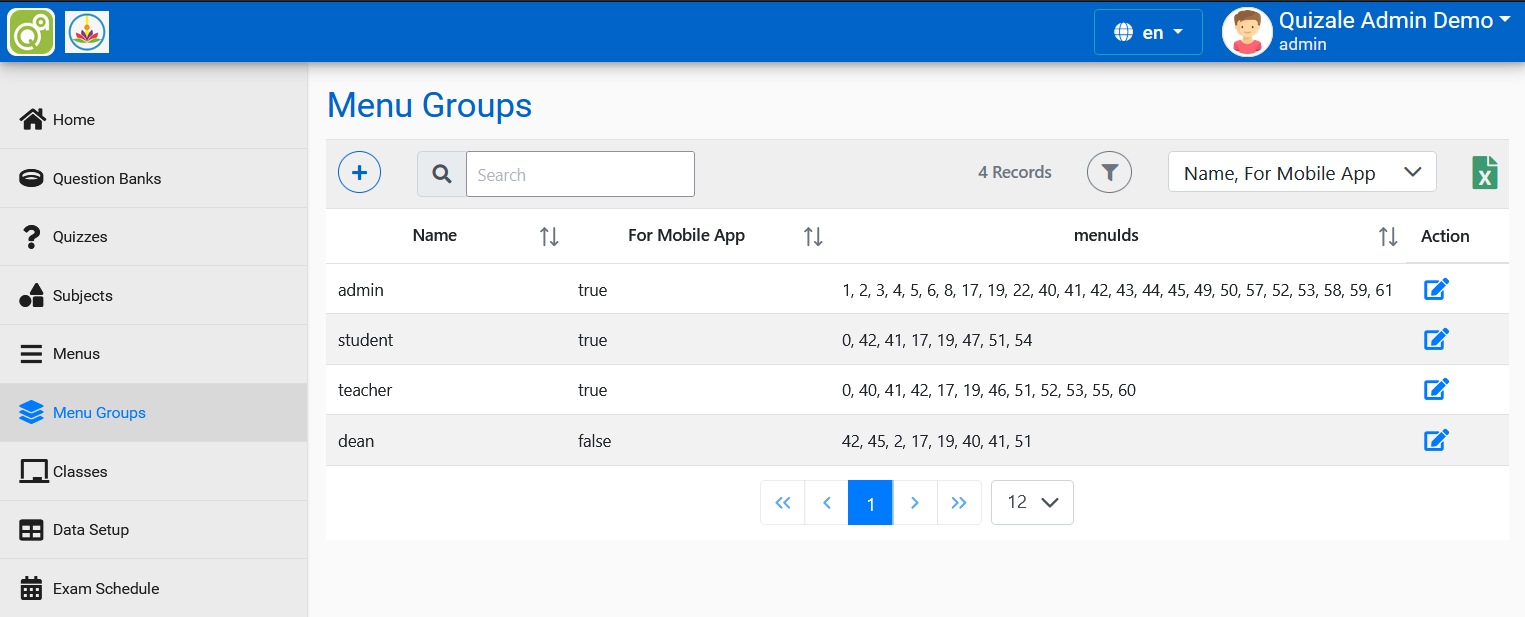Viewport: 1525px width, 617px height.
Task: Click the search magnifier icon
Action: click(x=441, y=173)
